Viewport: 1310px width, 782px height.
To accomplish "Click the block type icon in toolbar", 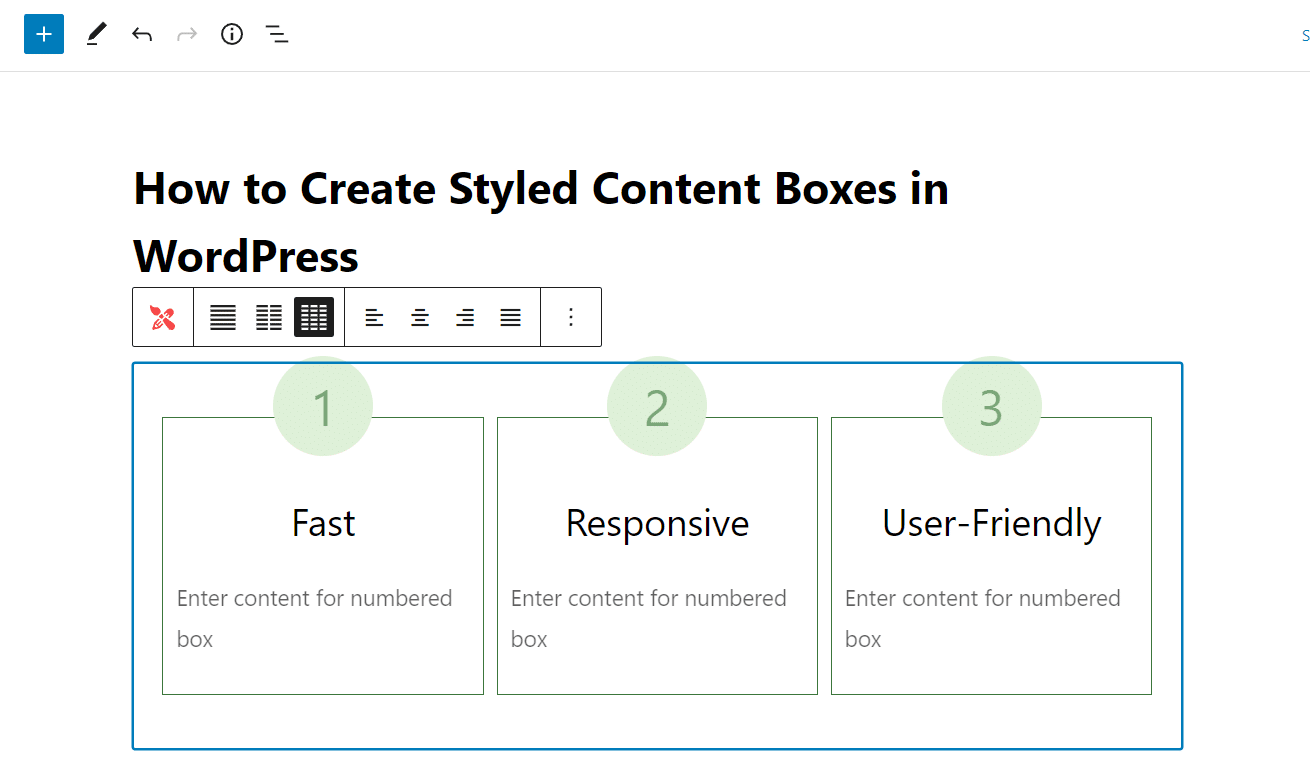I will [x=163, y=318].
